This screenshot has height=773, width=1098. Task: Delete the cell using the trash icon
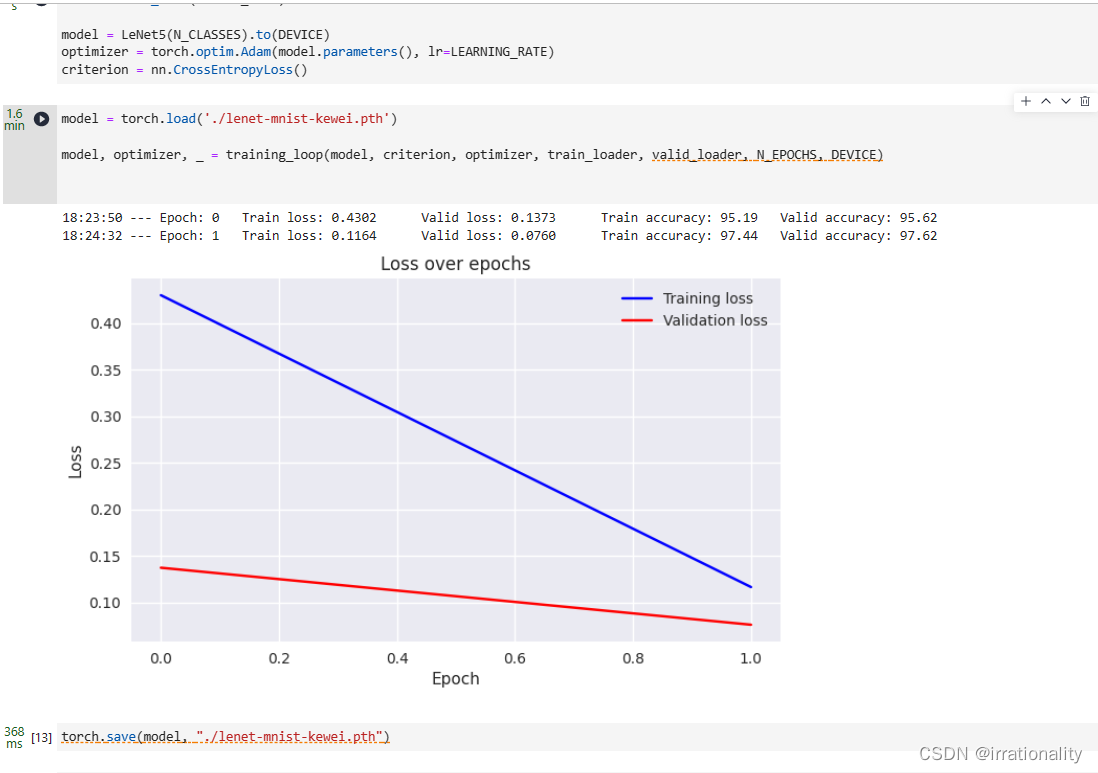coord(1085,101)
